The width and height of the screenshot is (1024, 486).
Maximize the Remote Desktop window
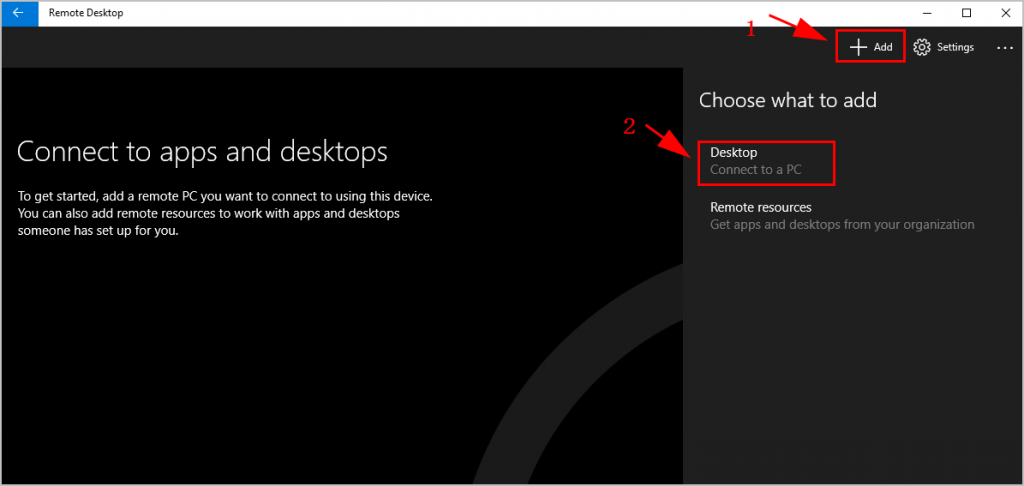coord(966,13)
